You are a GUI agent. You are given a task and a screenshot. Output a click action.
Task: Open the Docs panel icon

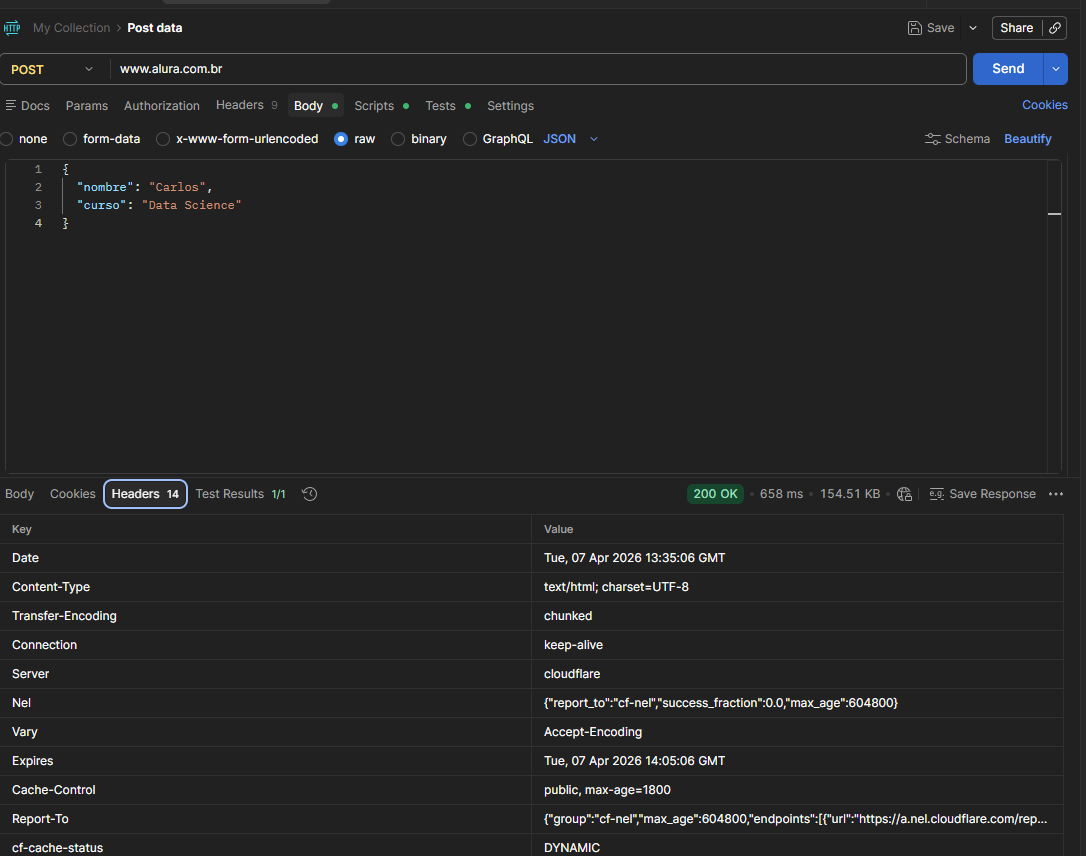tap(11, 106)
